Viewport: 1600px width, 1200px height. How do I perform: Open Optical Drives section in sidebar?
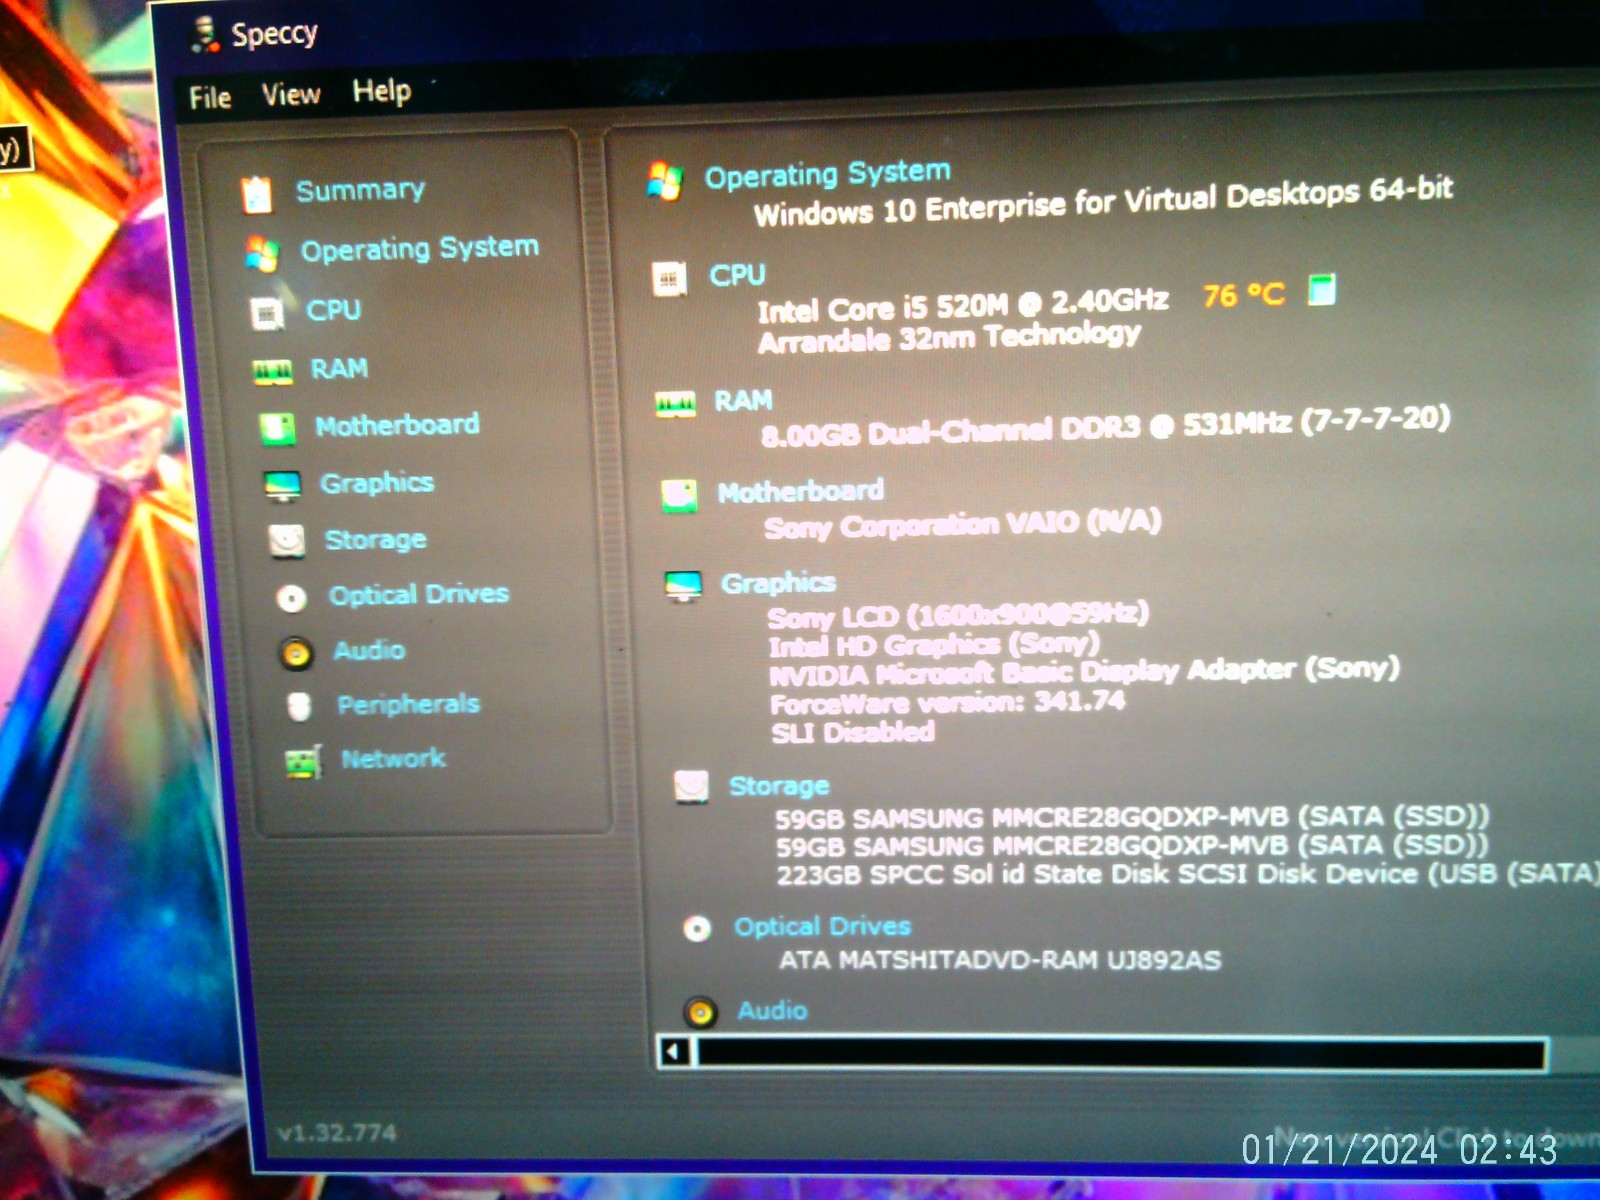pos(419,595)
